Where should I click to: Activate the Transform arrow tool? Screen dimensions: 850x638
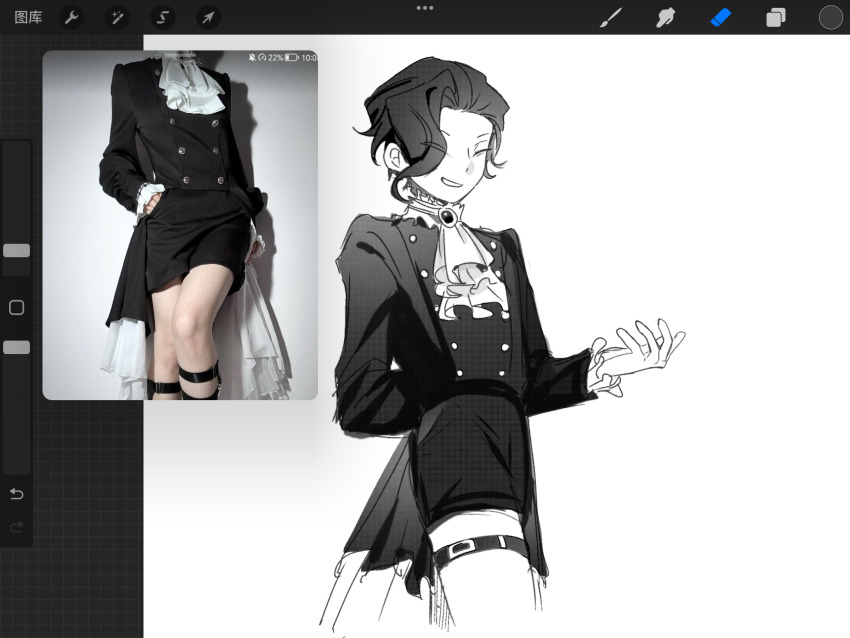[208, 17]
